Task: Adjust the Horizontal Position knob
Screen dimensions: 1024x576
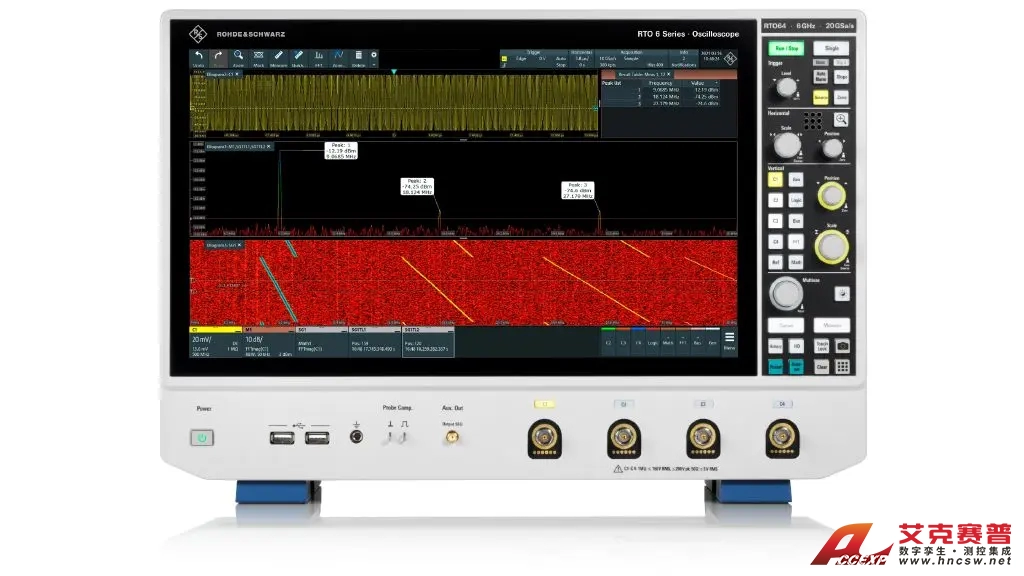Action: click(832, 148)
